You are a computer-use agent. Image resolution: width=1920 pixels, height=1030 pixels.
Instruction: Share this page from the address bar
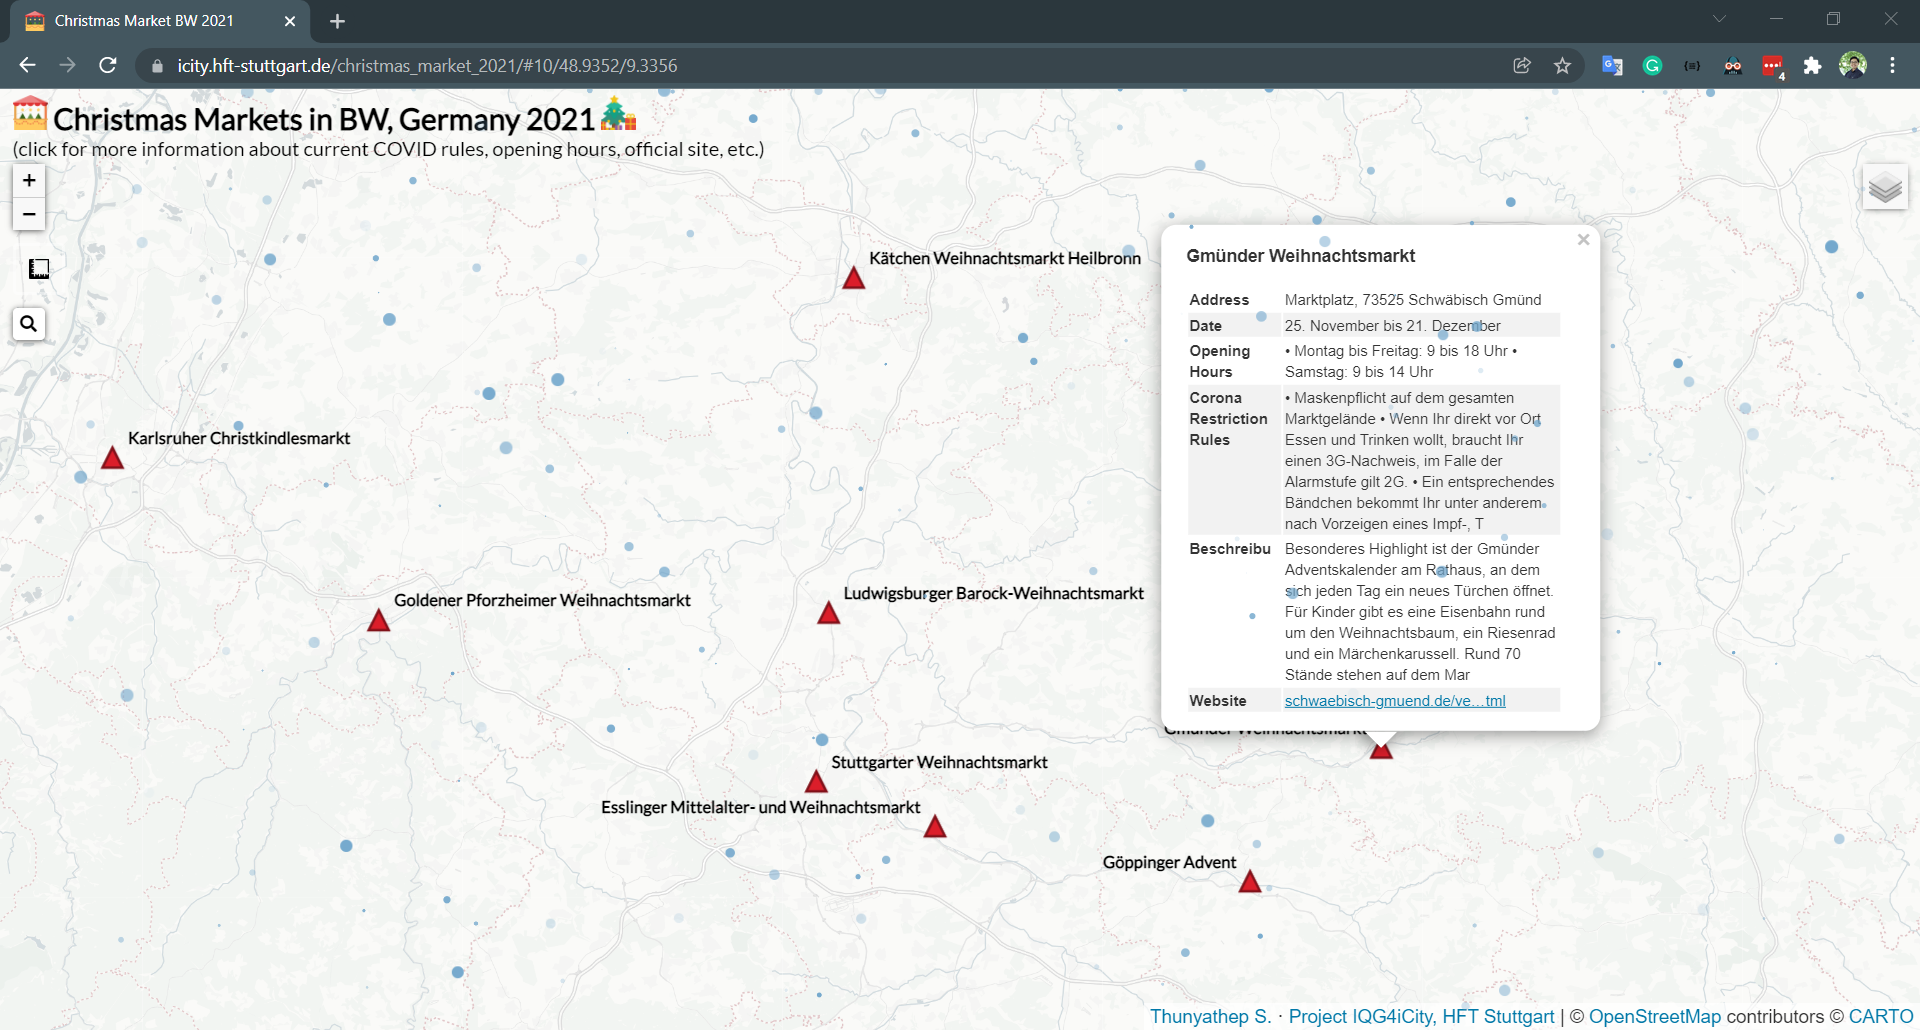pyautogui.click(x=1522, y=65)
